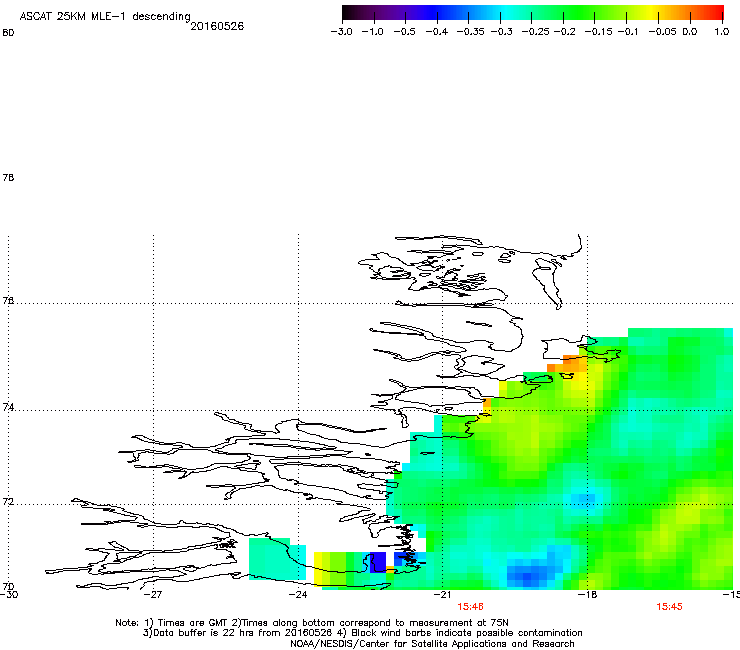740x650 pixels.
Task: Click the longitude label -24
Action: tap(298, 595)
